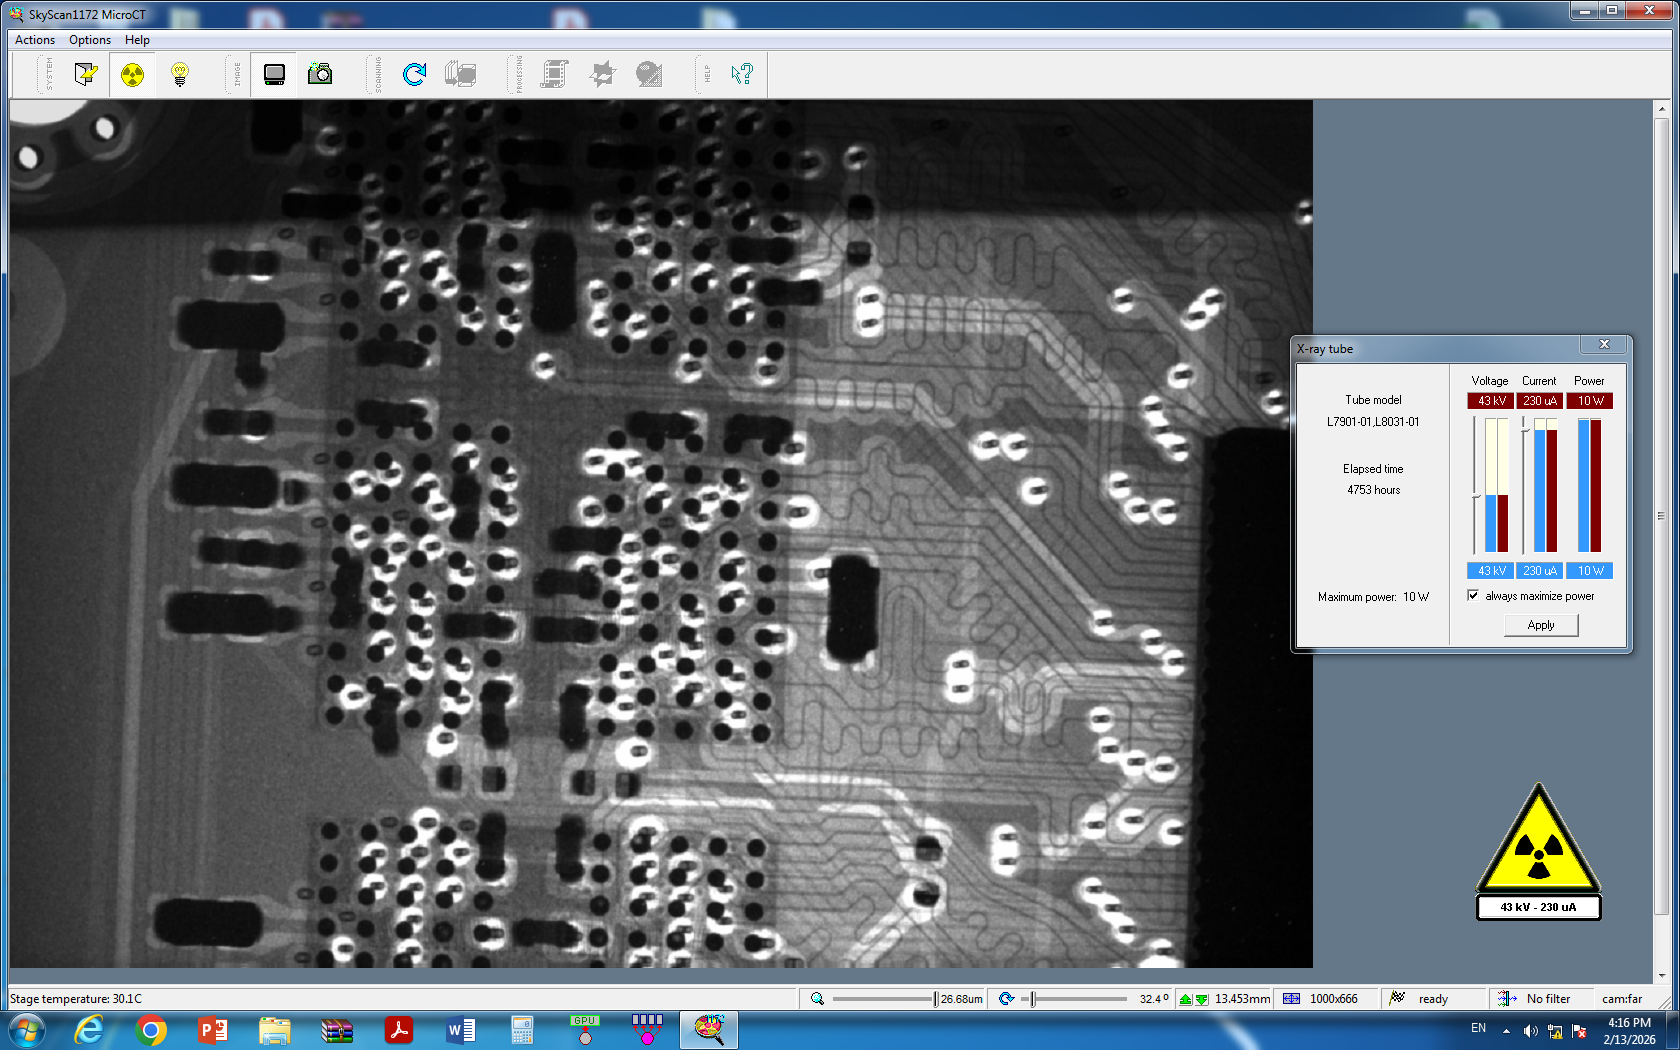Toggle the video image monitor icon
1680x1050 pixels.
[x=274, y=74]
